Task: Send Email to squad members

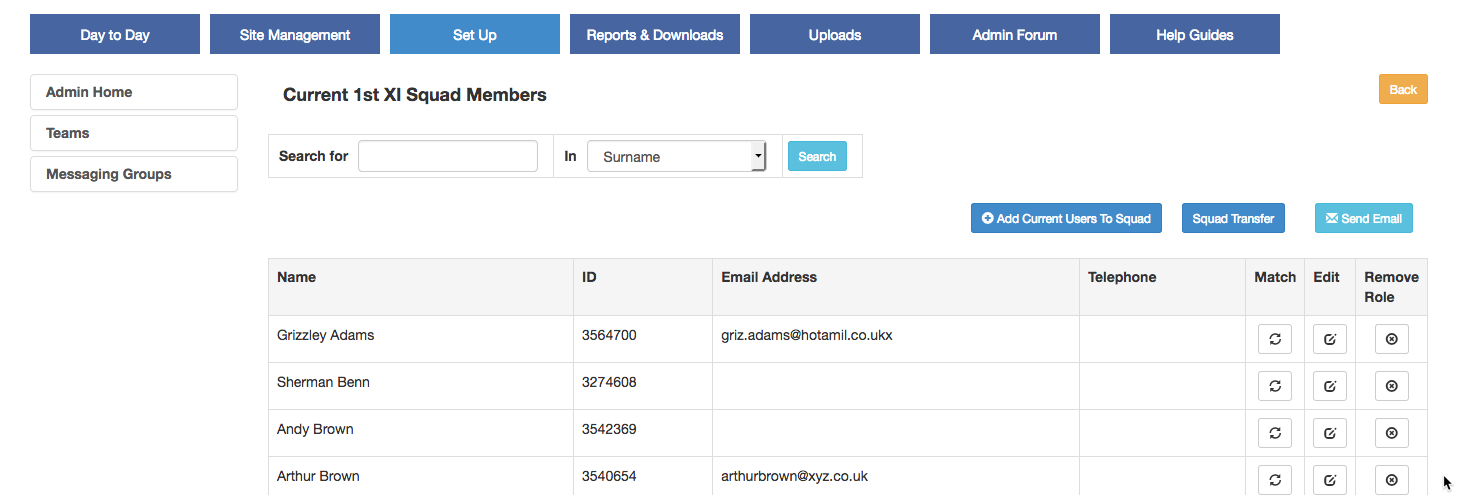Action: [x=1363, y=219]
